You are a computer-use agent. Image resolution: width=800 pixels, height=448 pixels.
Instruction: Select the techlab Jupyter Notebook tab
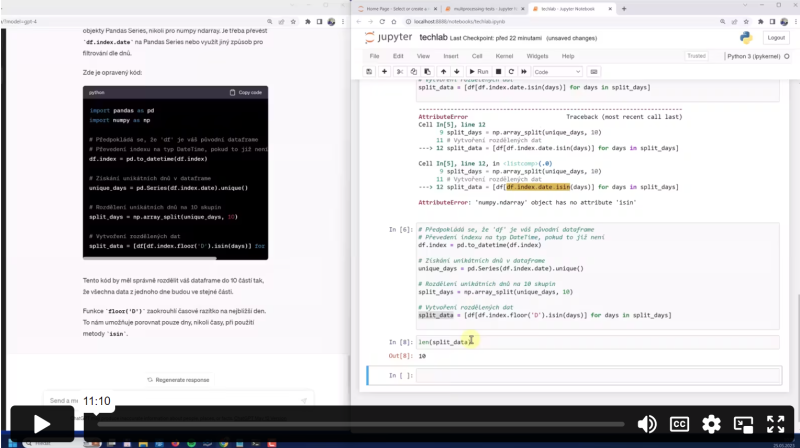coord(568,9)
